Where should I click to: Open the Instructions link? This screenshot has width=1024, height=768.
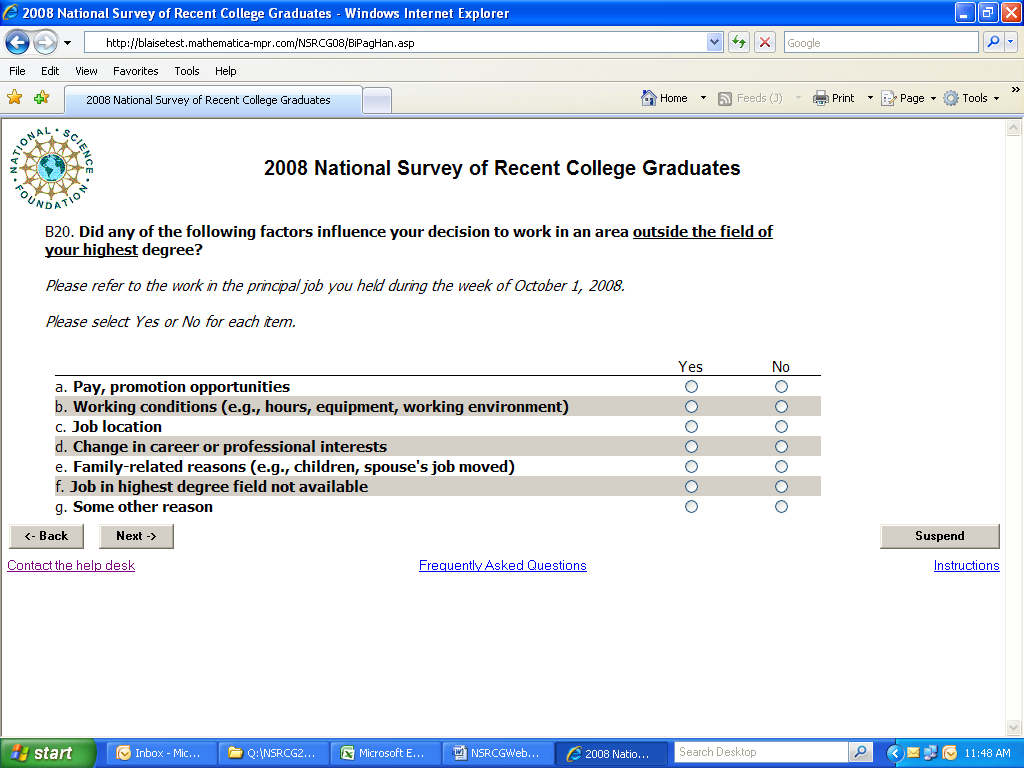point(967,566)
